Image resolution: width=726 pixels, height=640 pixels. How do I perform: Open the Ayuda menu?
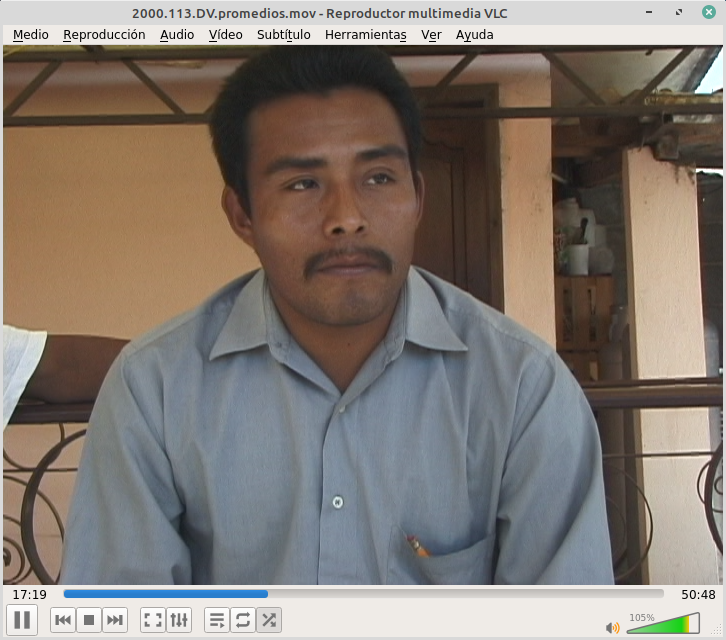475,35
